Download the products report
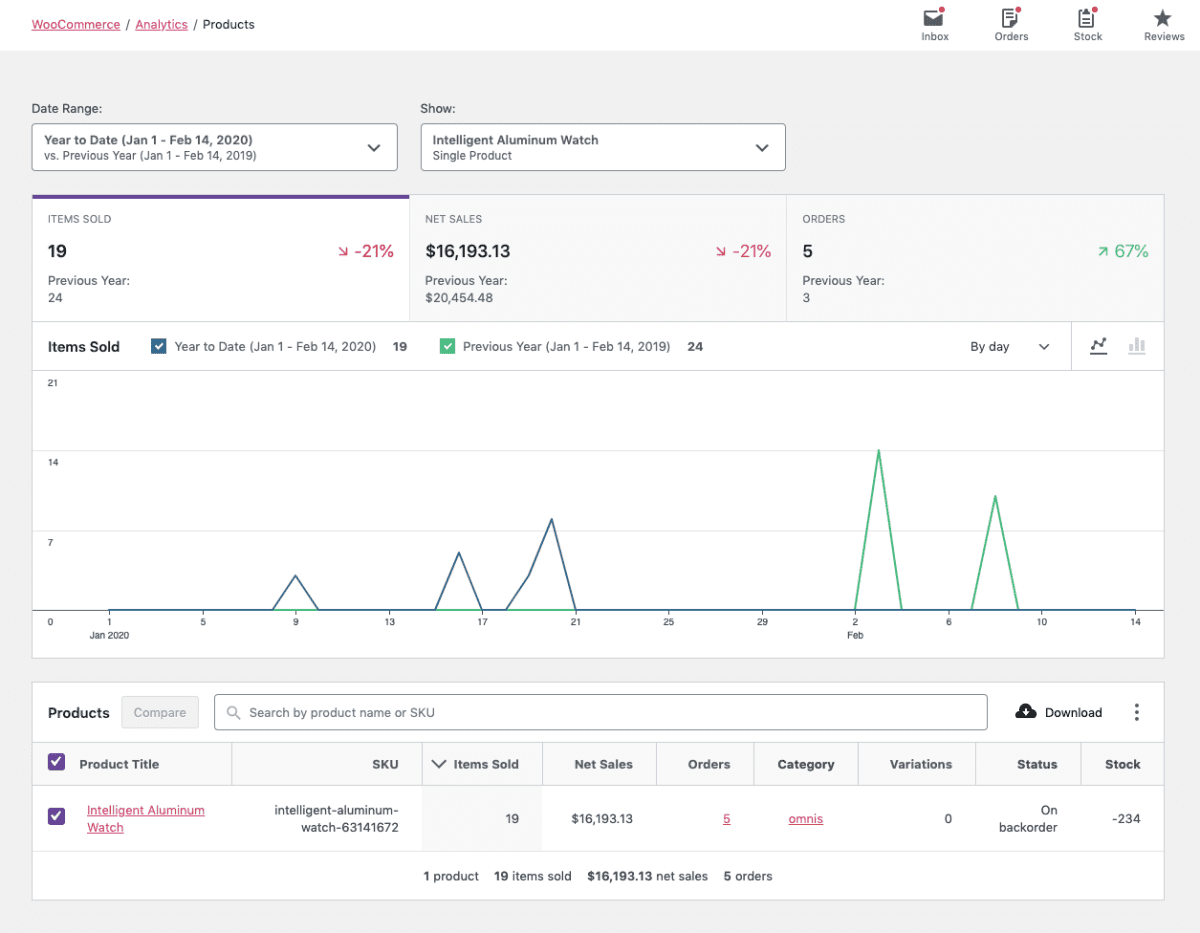 (x=1057, y=712)
